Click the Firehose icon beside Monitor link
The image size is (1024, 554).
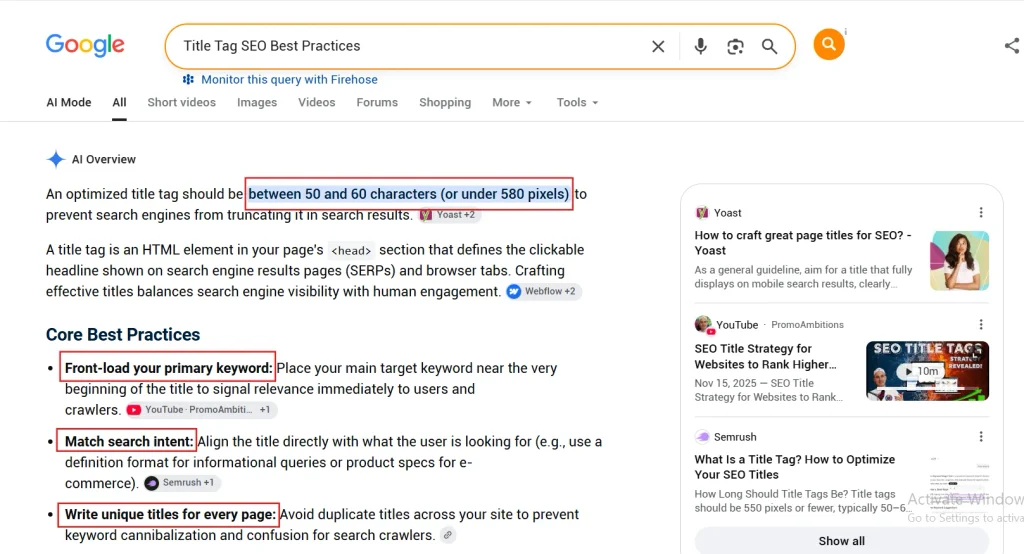coord(188,80)
